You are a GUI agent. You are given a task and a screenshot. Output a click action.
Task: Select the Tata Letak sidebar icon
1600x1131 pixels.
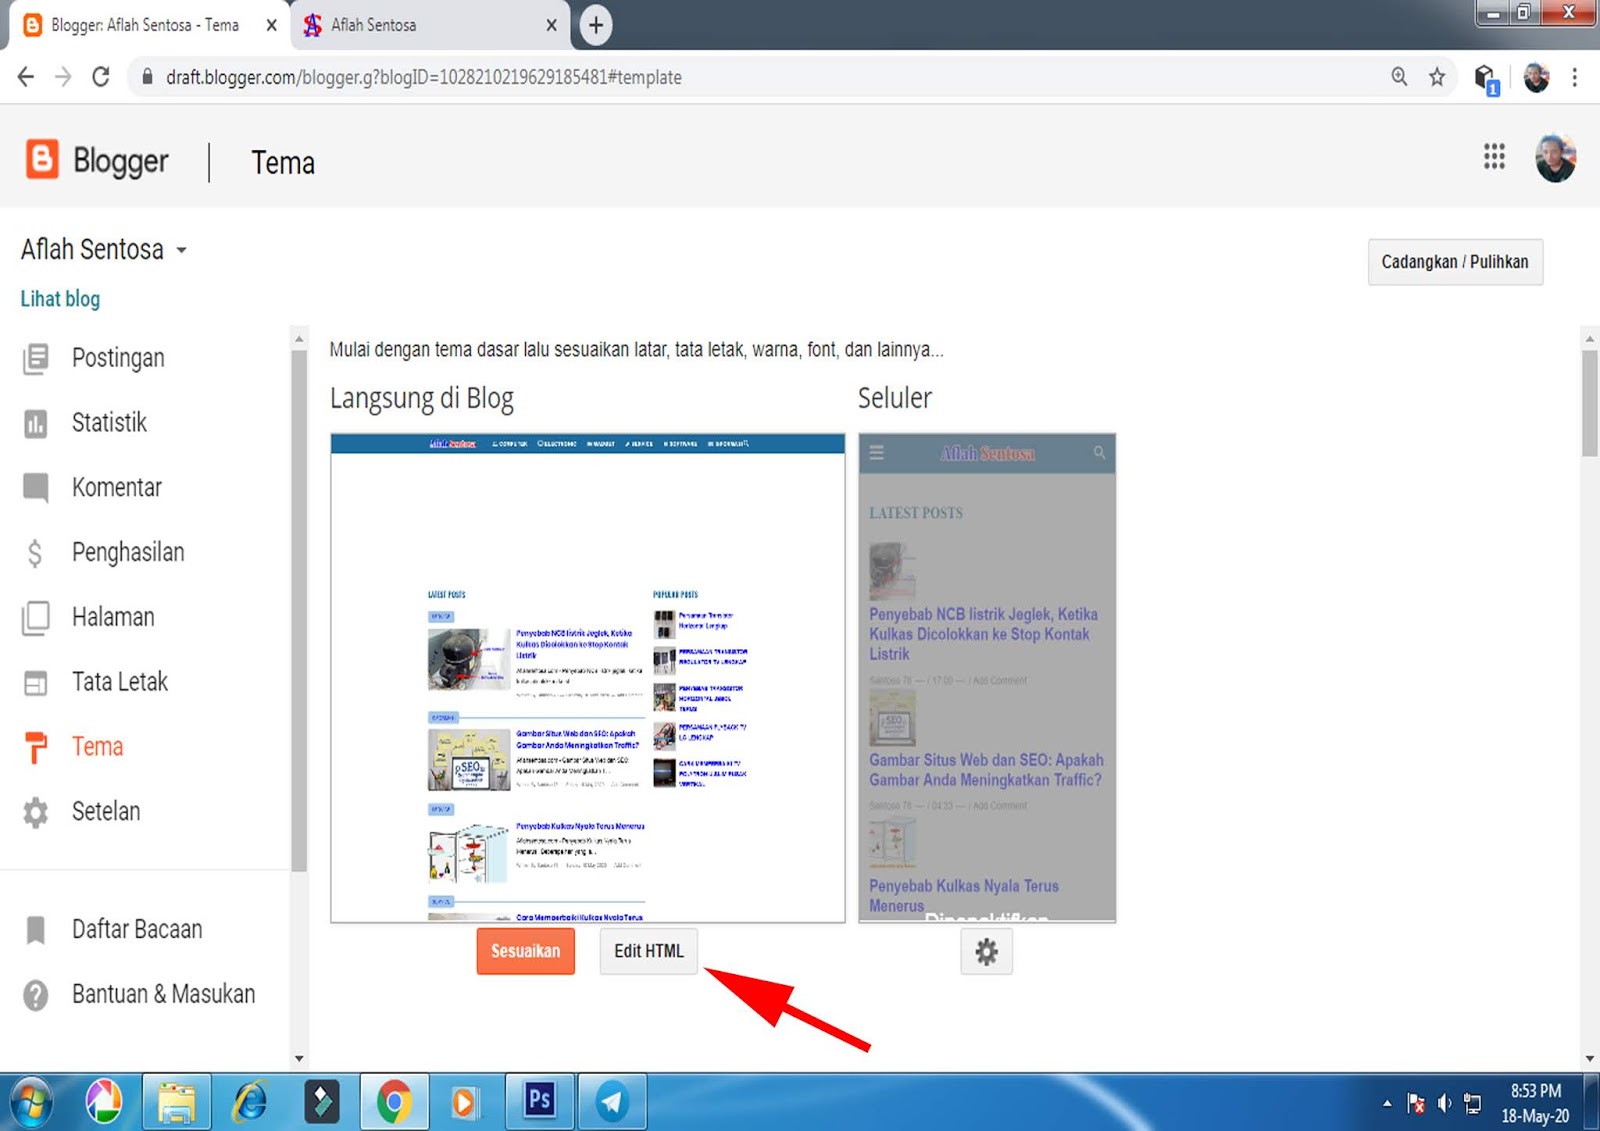[x=37, y=681]
